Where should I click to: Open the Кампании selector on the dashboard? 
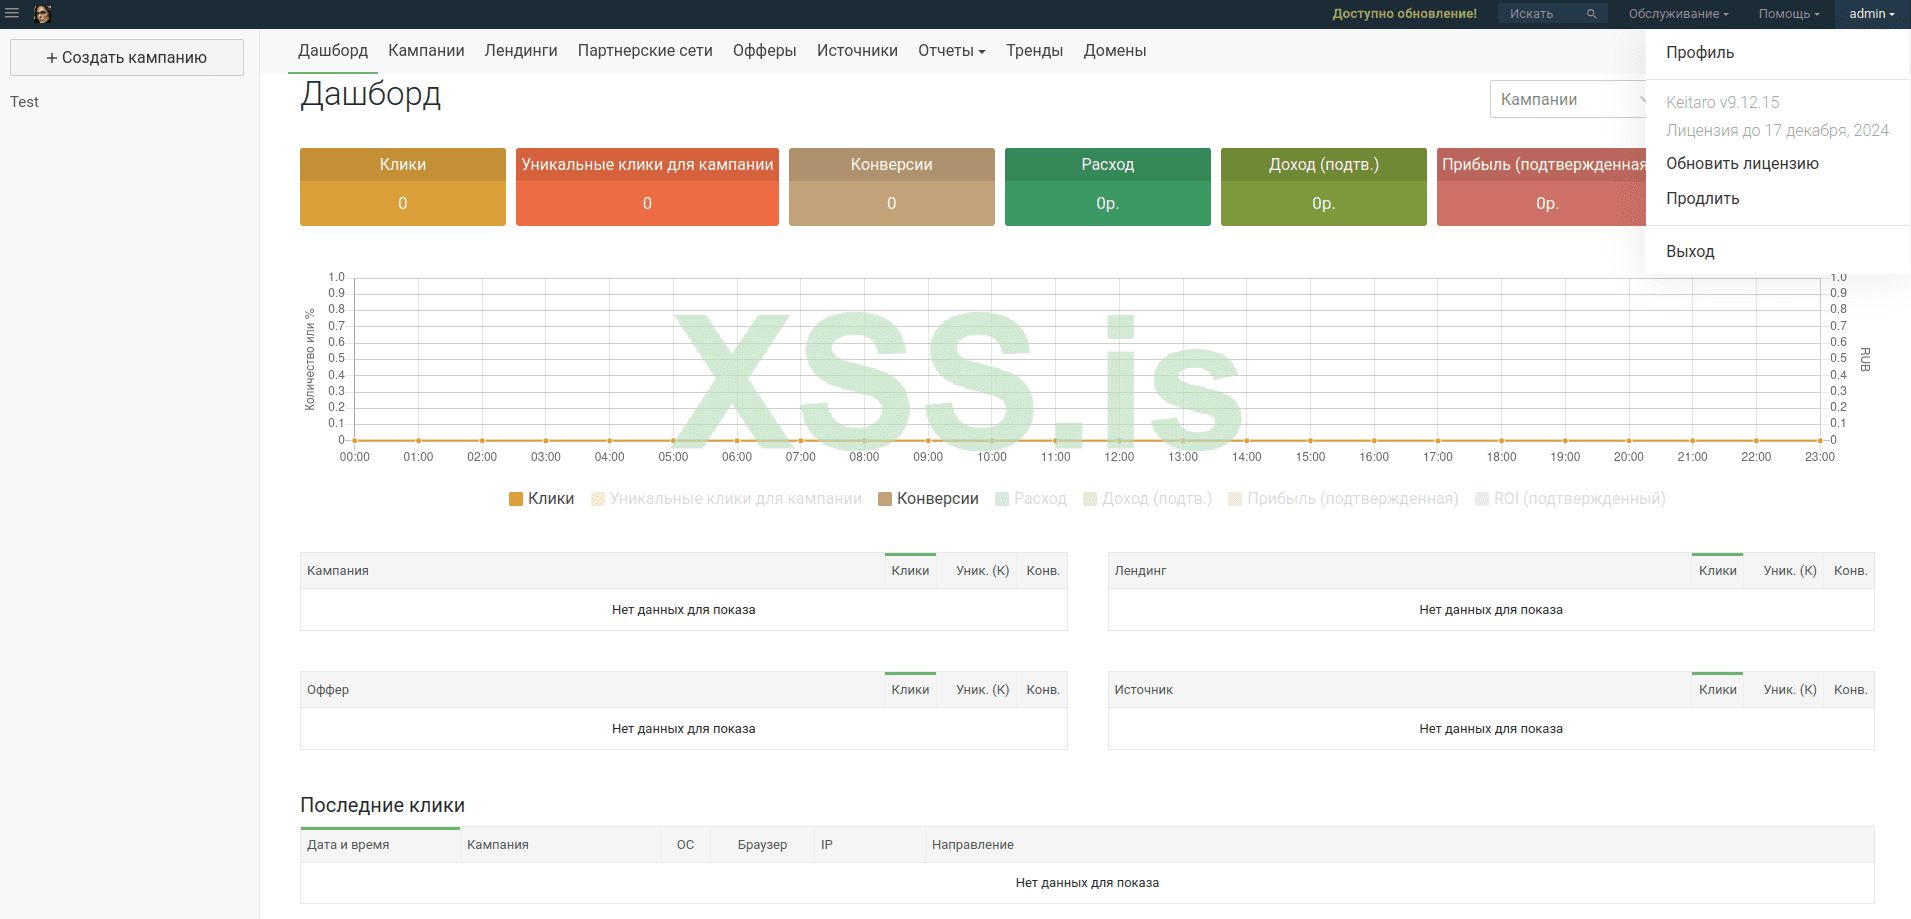tap(1568, 99)
